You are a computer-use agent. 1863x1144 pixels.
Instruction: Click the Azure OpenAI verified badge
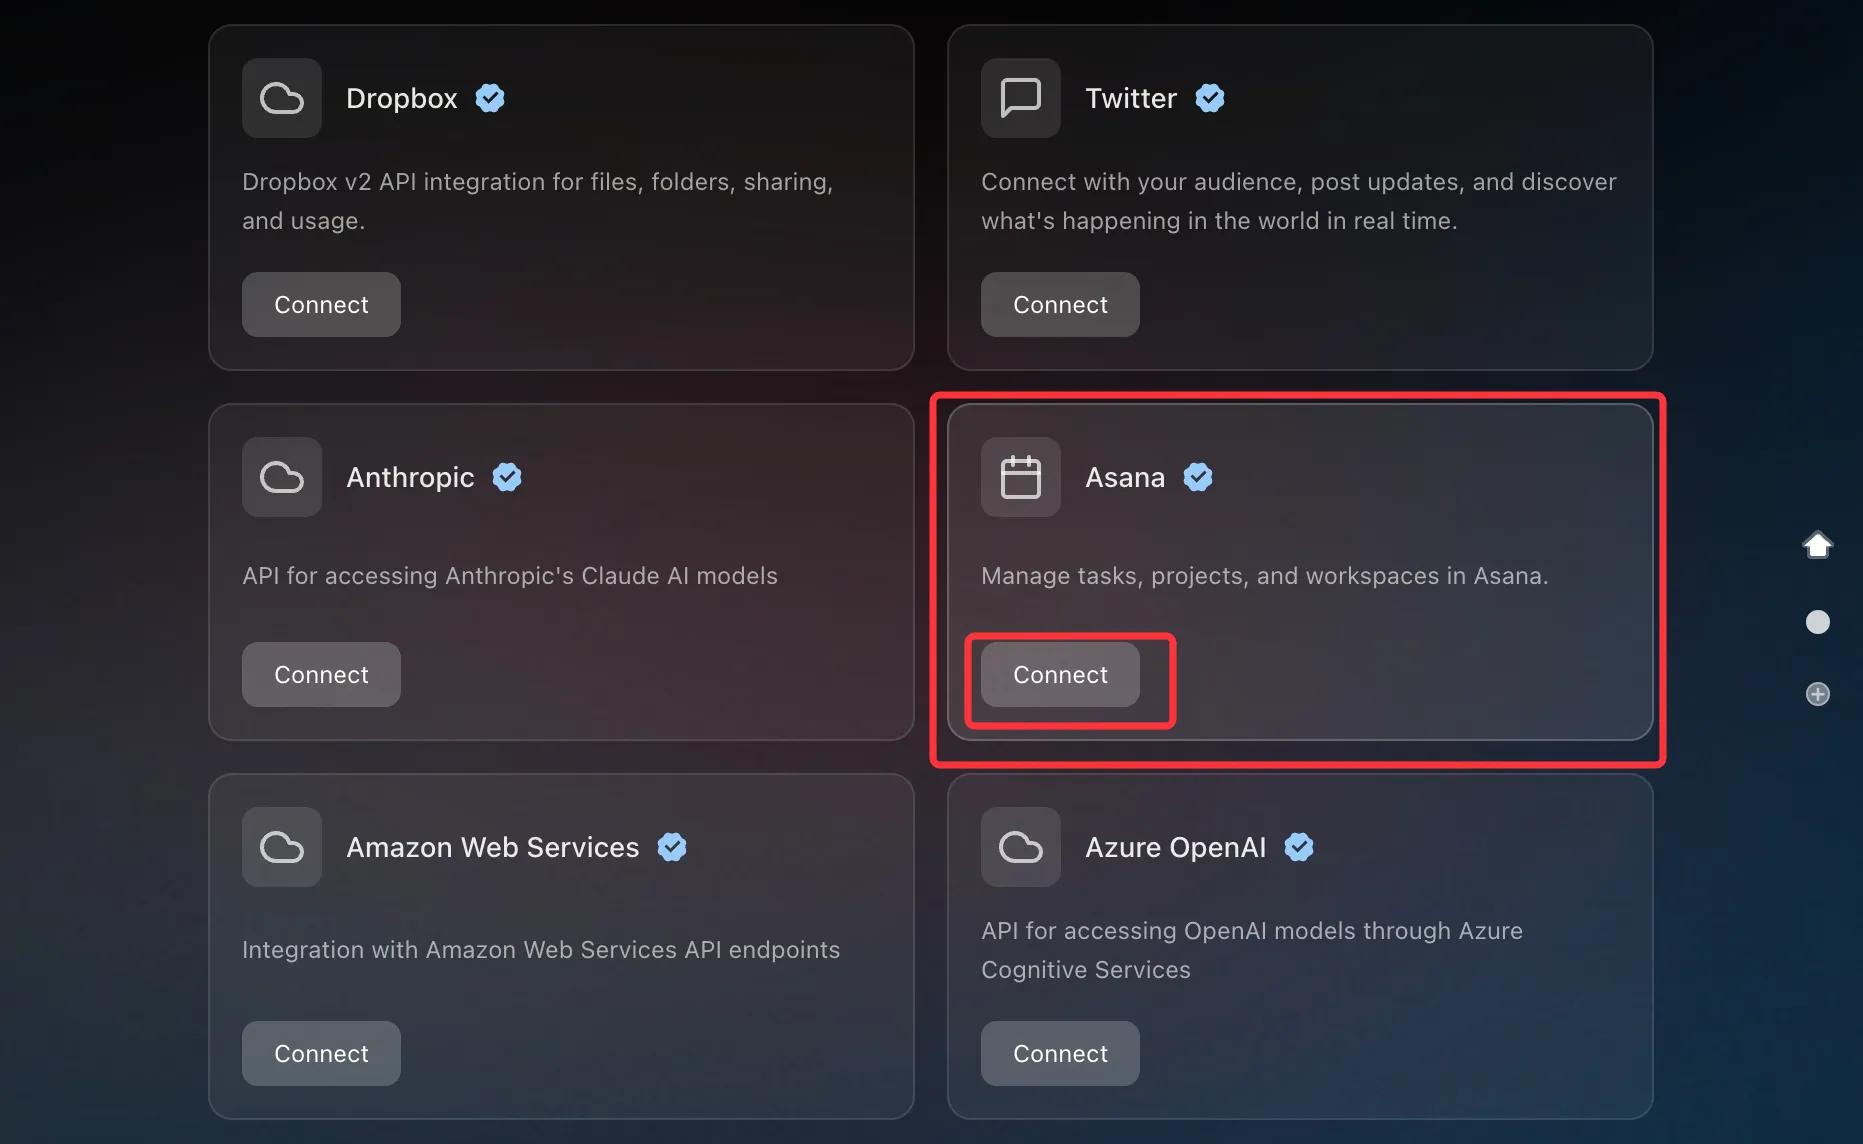[x=1299, y=847]
